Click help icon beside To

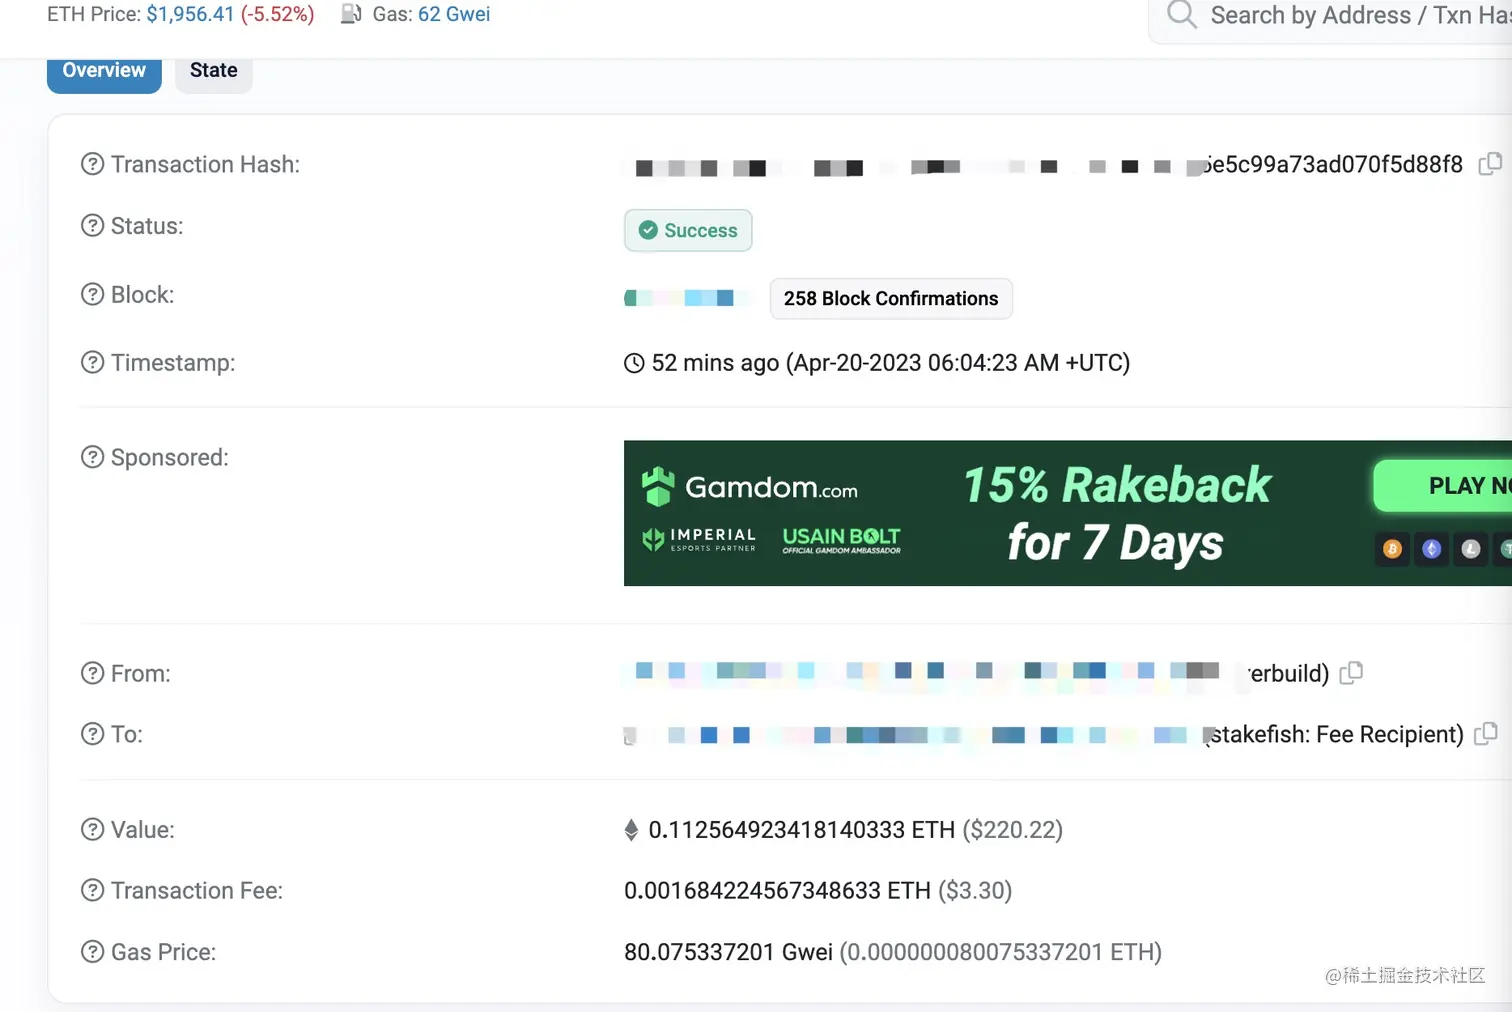click(92, 734)
